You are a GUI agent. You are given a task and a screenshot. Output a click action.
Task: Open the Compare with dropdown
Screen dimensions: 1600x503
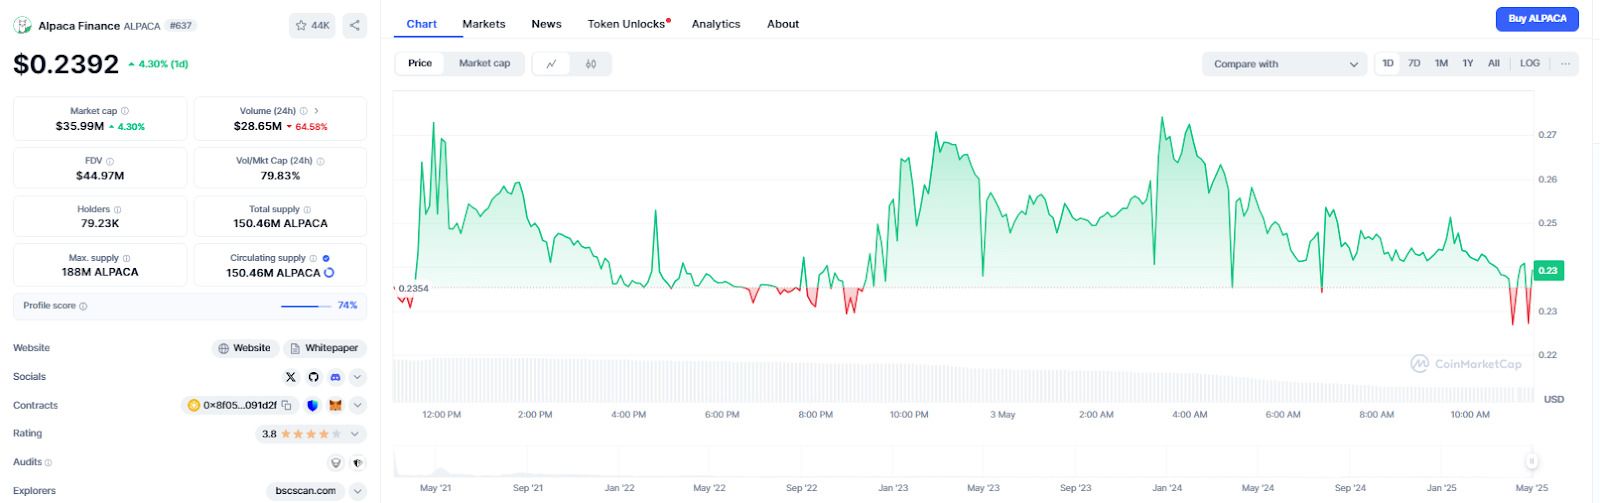1284,64
